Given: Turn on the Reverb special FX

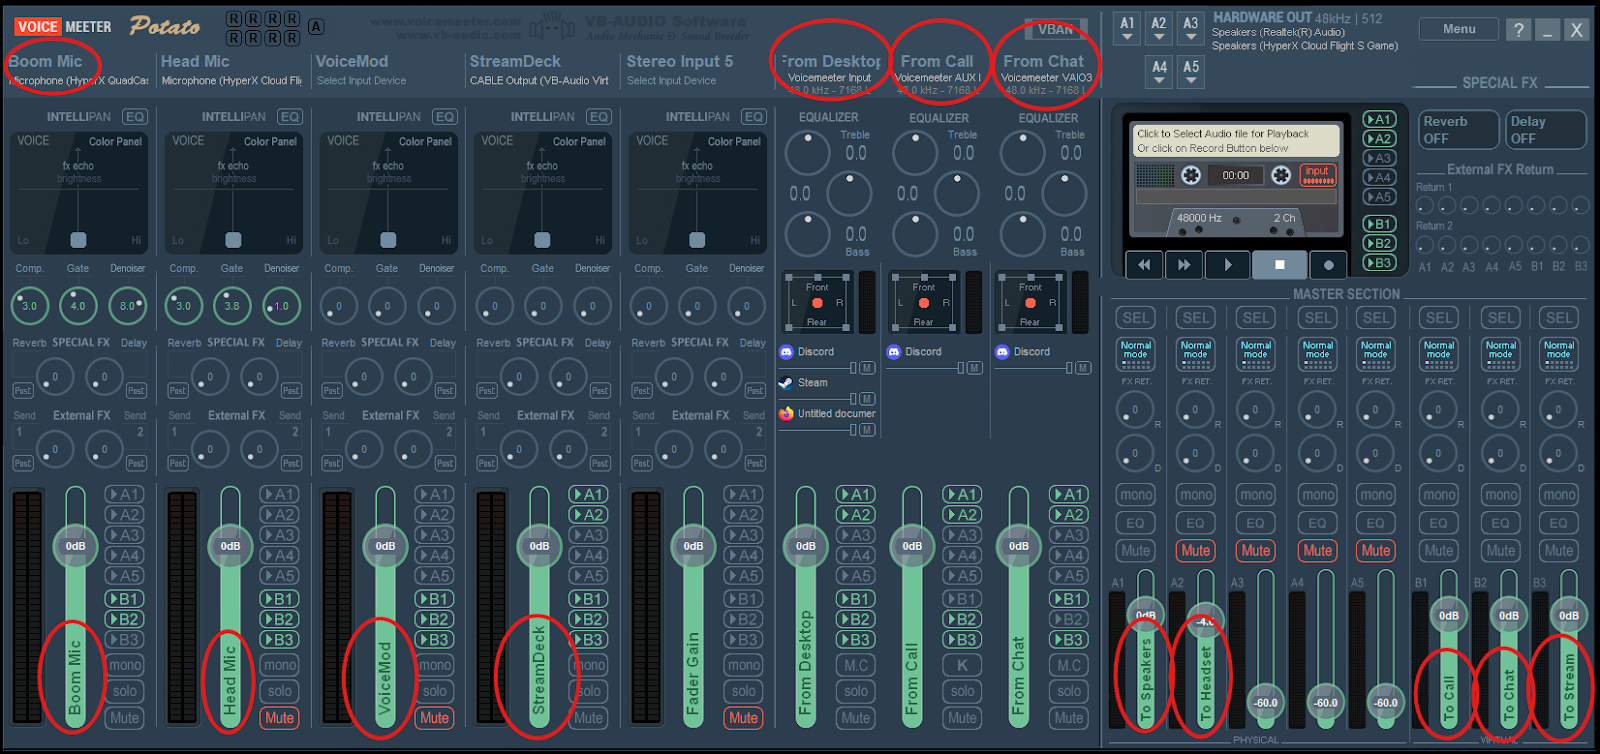Looking at the screenshot, I should tap(1459, 130).
